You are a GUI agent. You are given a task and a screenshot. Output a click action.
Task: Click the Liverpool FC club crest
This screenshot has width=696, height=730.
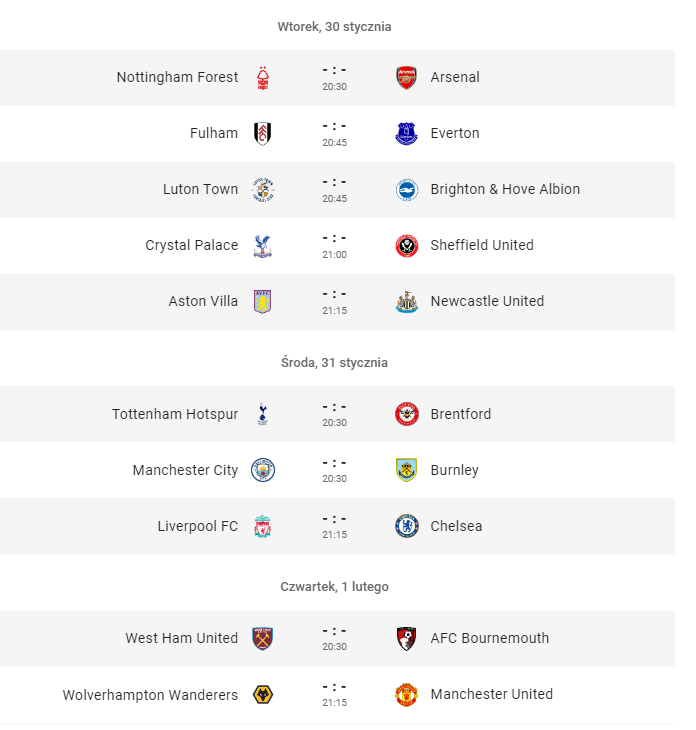pos(263,526)
